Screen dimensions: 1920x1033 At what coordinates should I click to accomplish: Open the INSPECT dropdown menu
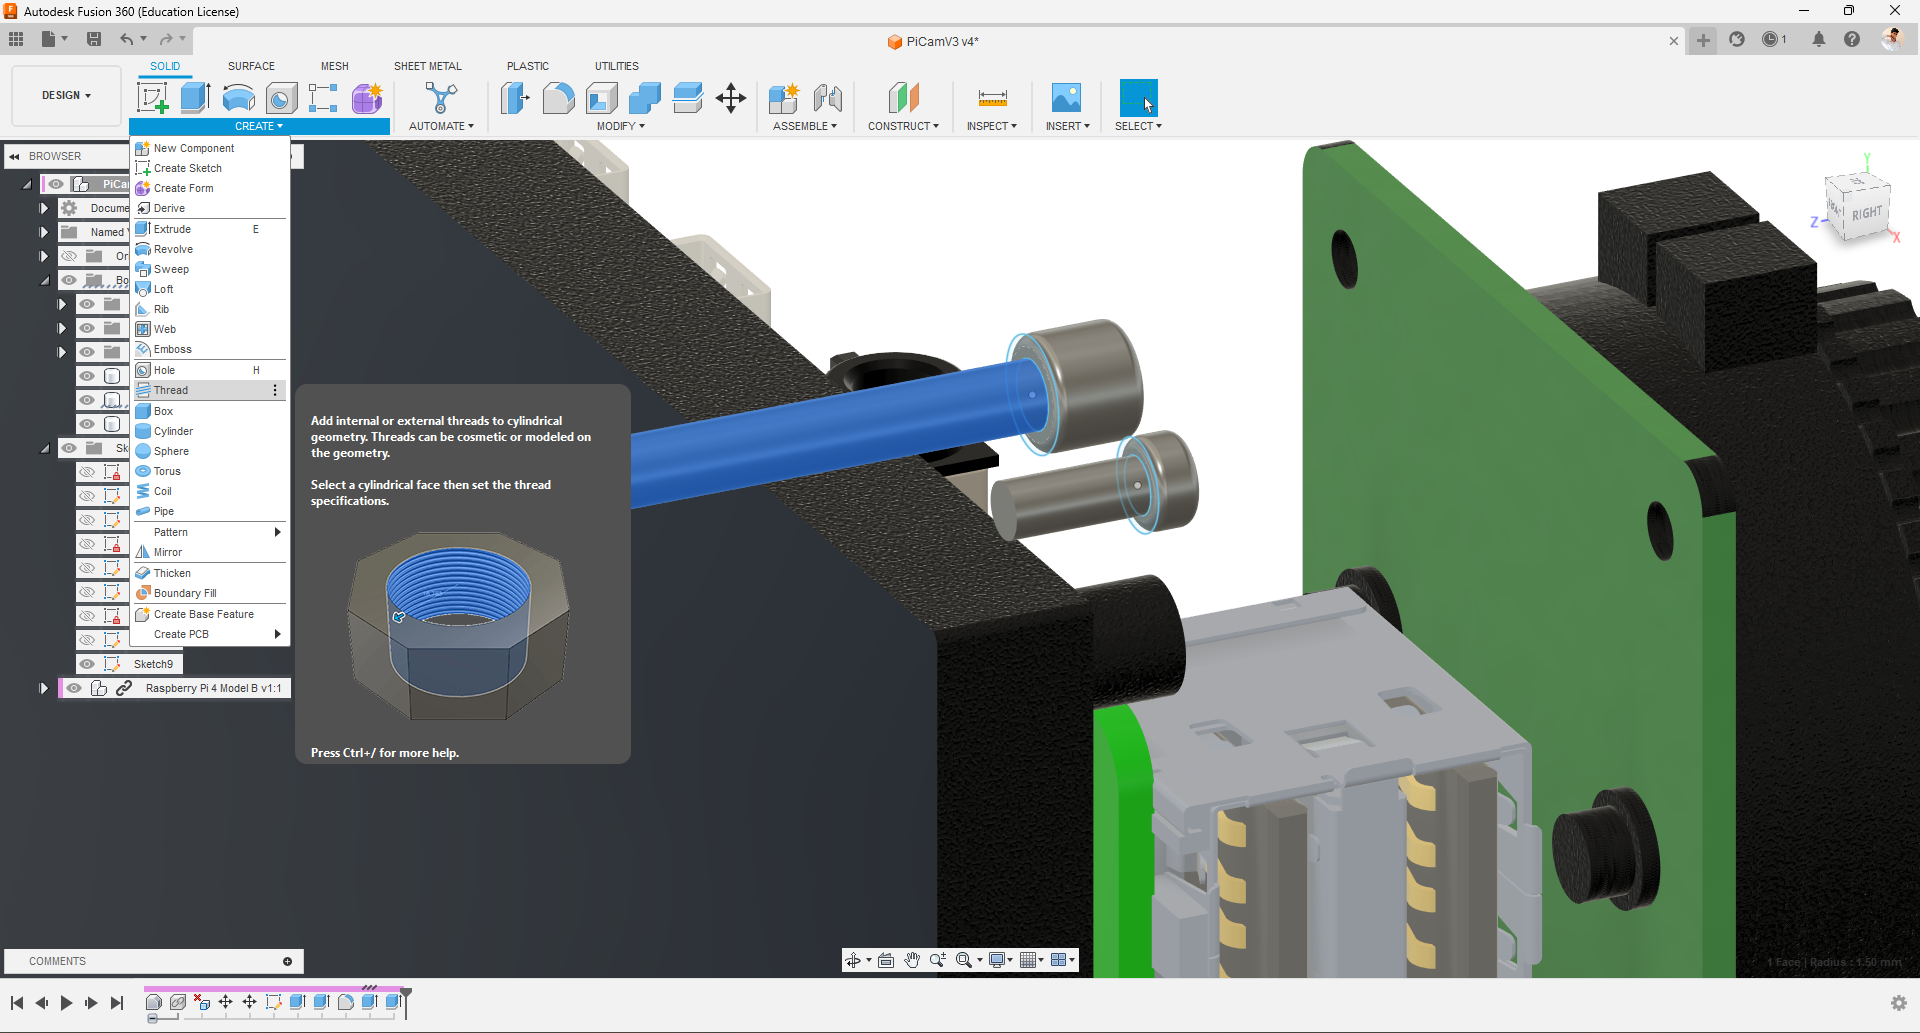(991, 126)
